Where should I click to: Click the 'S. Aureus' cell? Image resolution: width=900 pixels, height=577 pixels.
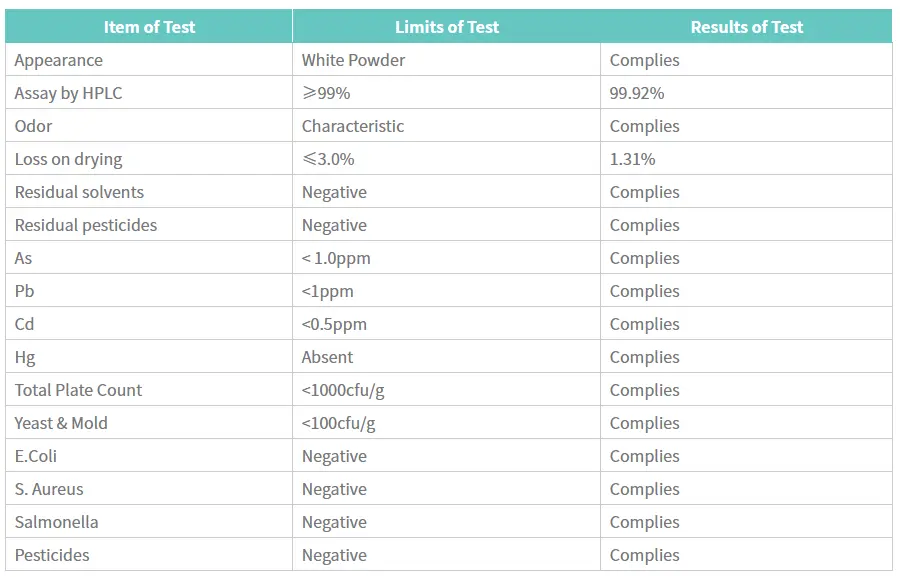coord(49,489)
